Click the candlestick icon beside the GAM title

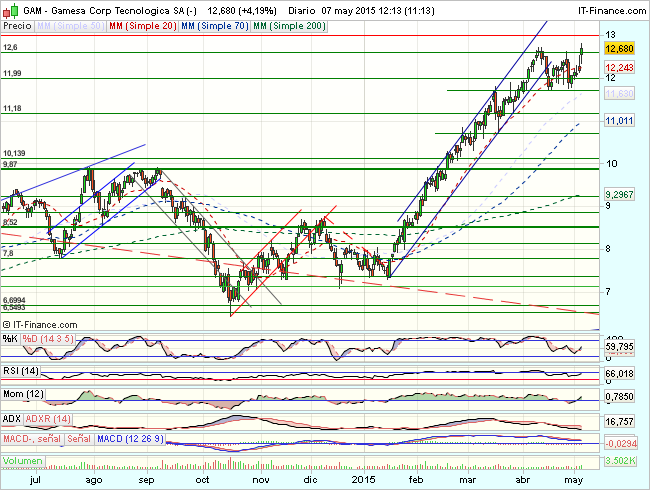pyautogui.click(x=10, y=11)
